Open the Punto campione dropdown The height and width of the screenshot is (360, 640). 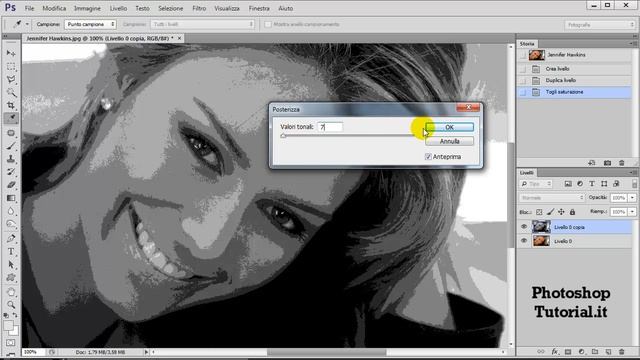point(90,24)
